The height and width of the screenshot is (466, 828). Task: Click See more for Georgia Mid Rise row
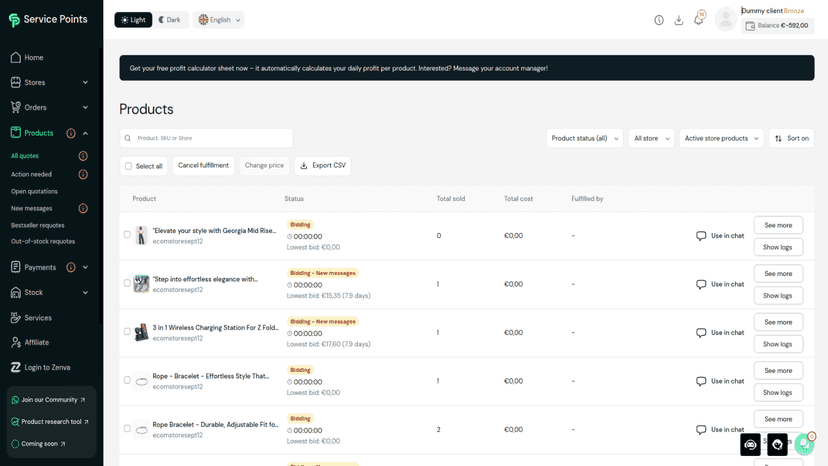[x=778, y=225]
